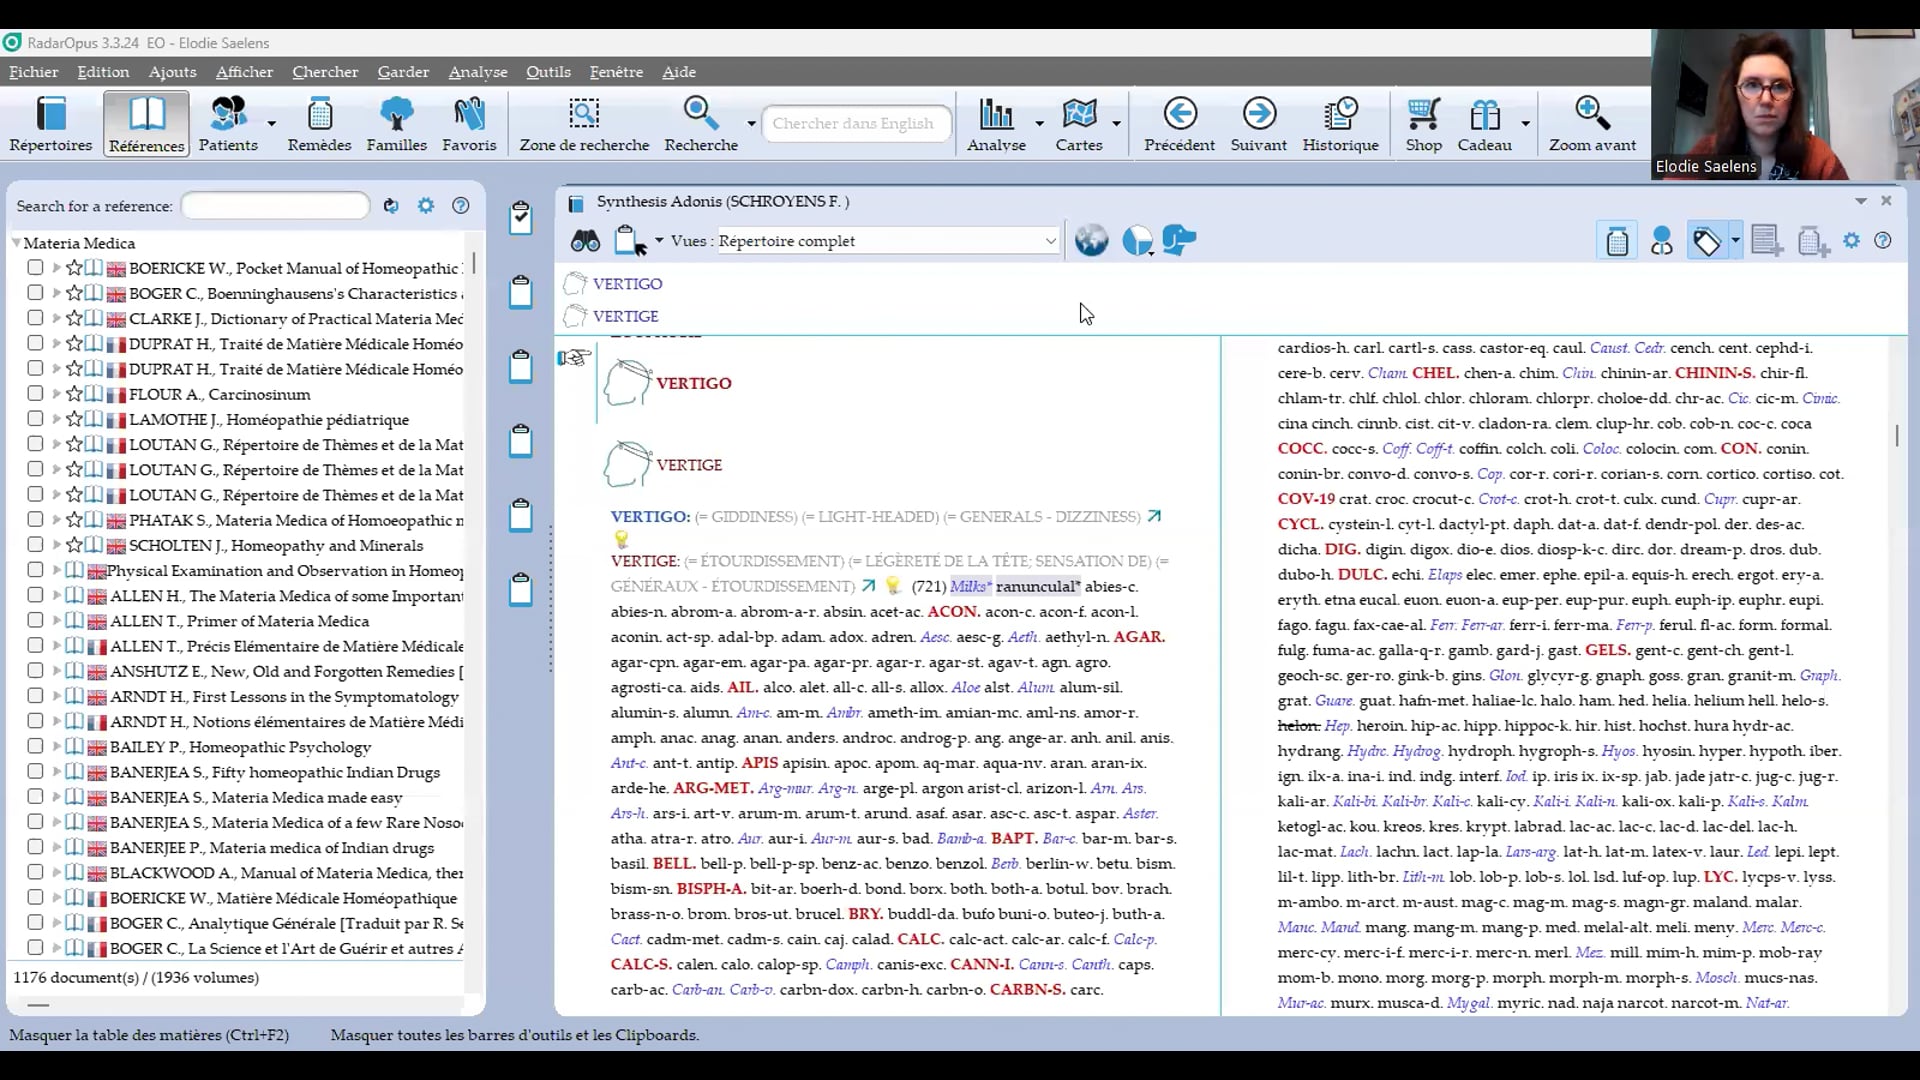Go forward with the Suivant arrow

(x=1259, y=114)
